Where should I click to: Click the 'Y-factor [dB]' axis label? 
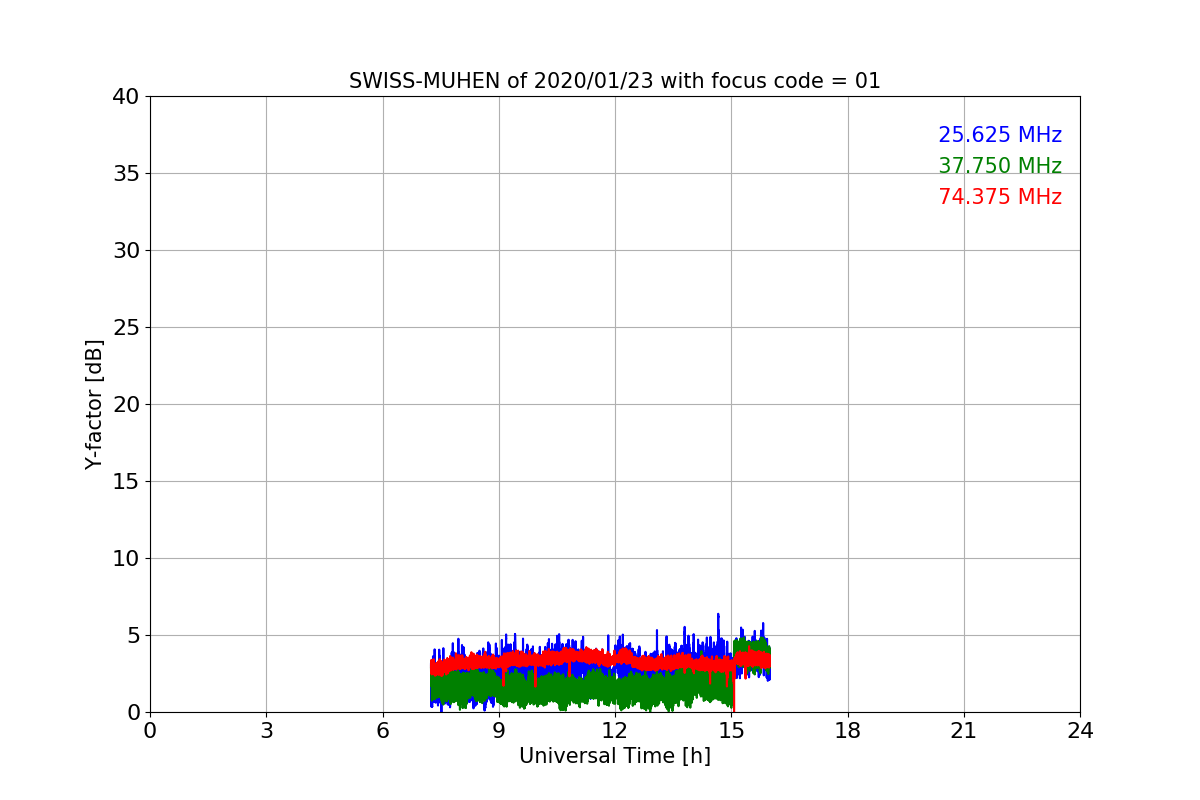94,404
